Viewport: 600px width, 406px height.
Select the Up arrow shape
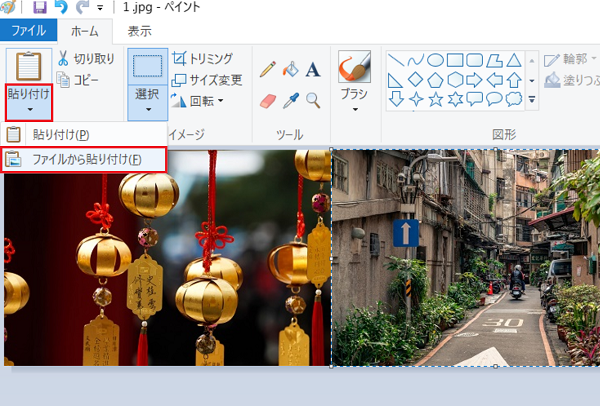click(x=514, y=80)
